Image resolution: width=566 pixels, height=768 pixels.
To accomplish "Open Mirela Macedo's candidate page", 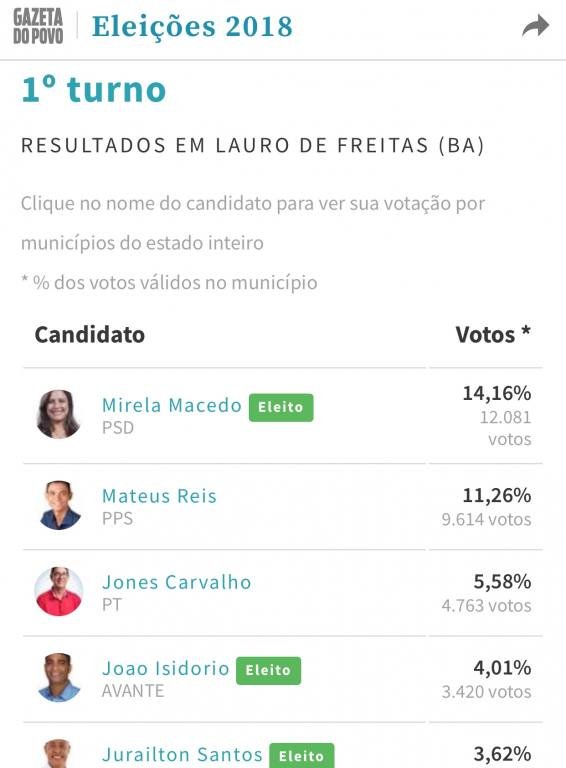I will pyautogui.click(x=172, y=406).
